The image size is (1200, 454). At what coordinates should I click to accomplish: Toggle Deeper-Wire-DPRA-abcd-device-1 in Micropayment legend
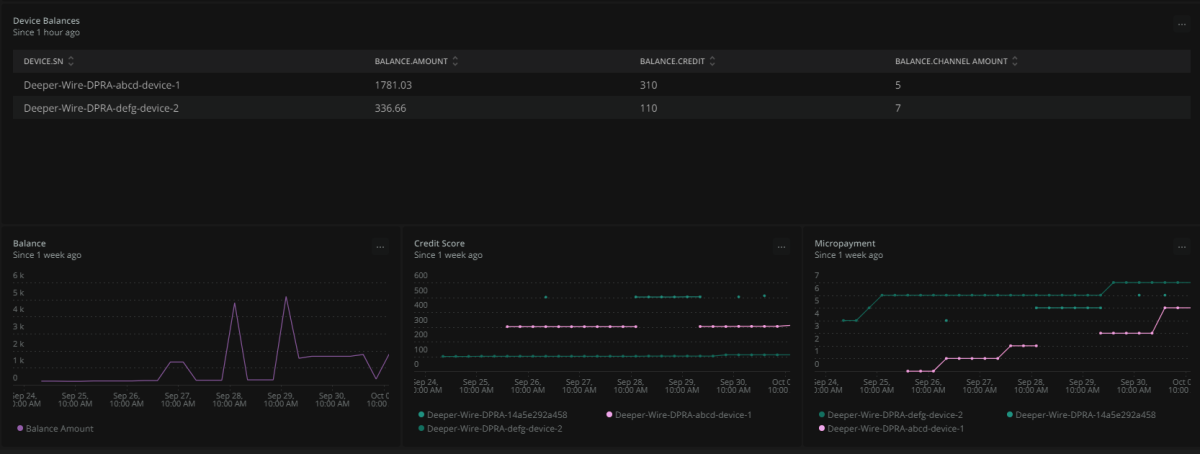point(896,428)
